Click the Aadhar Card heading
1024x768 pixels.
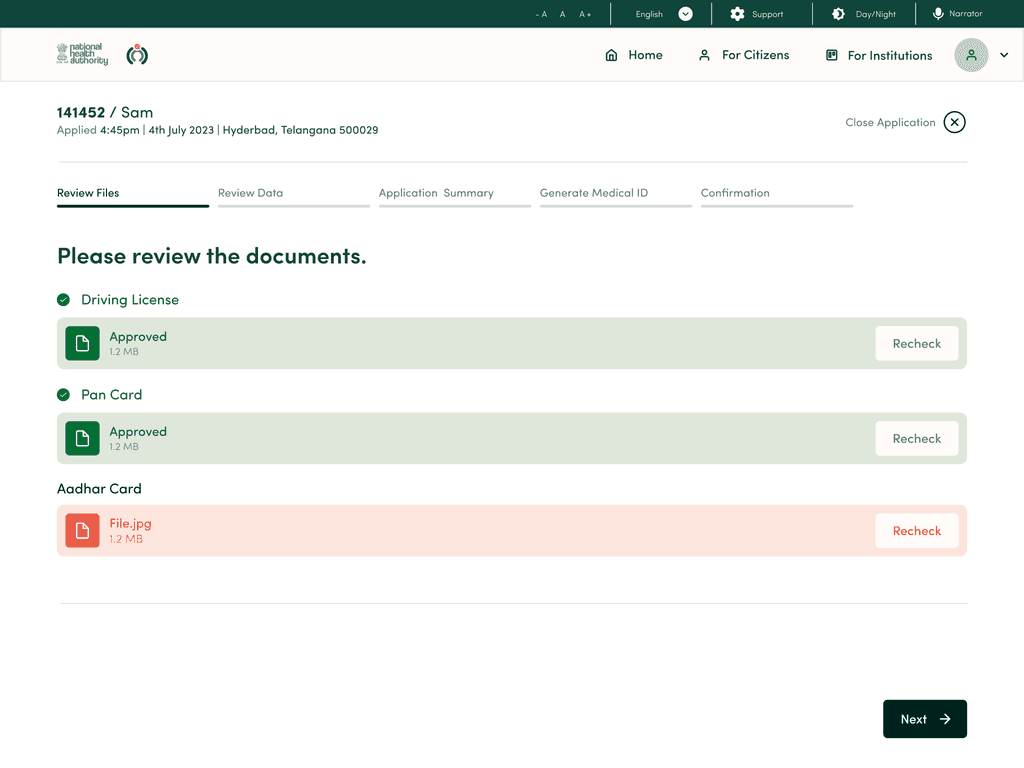click(99, 488)
